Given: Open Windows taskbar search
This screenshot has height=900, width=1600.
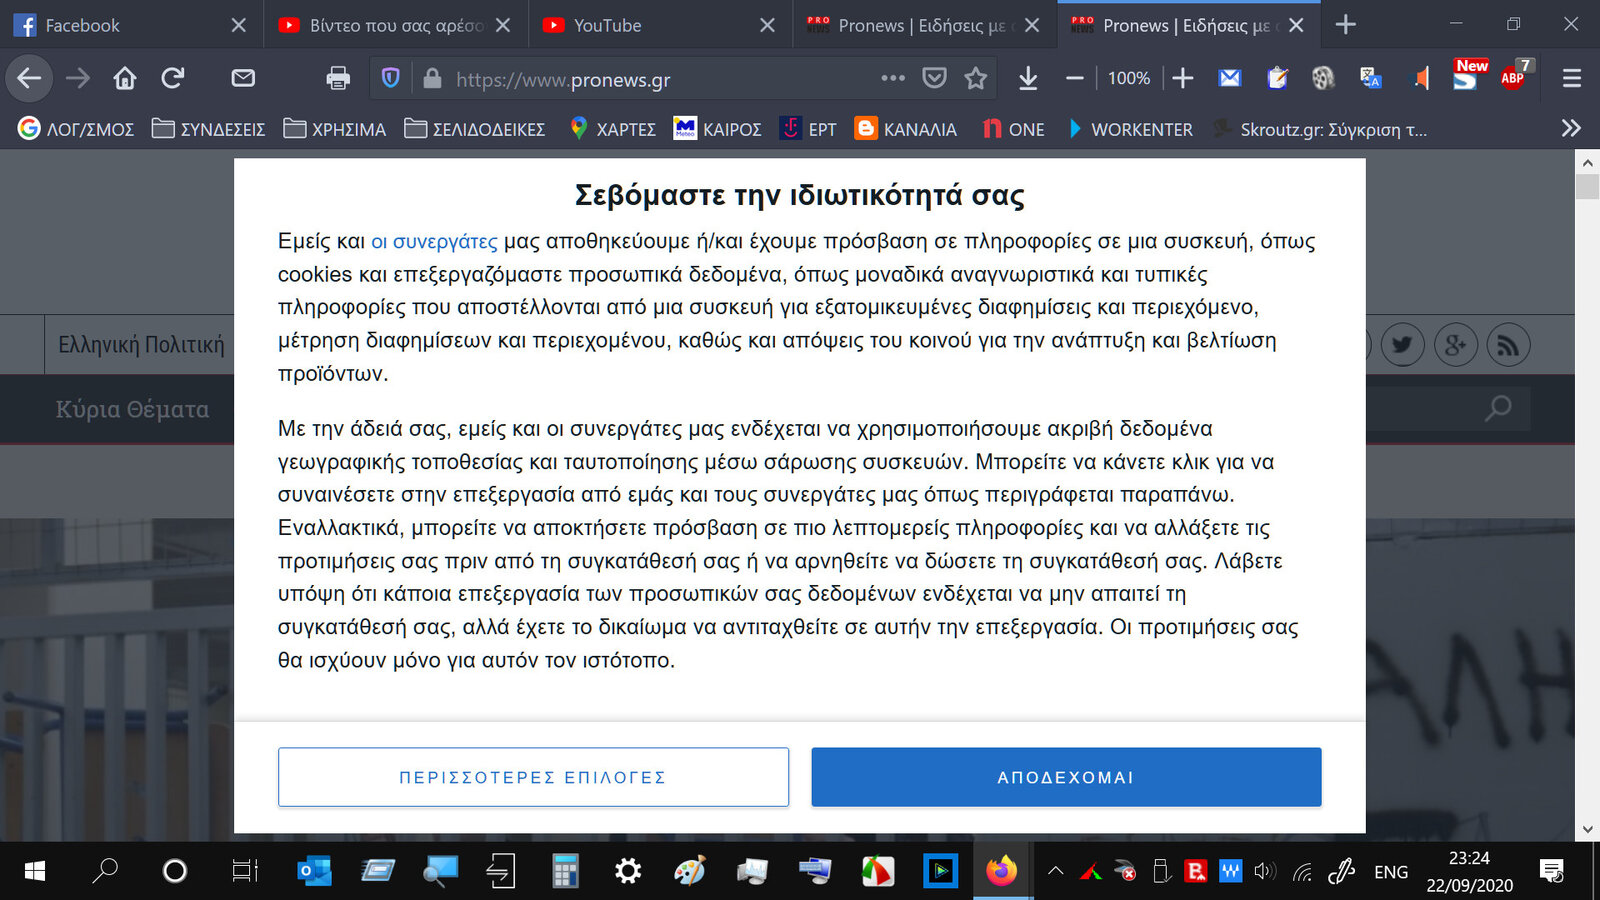Looking at the screenshot, I should click(x=104, y=871).
